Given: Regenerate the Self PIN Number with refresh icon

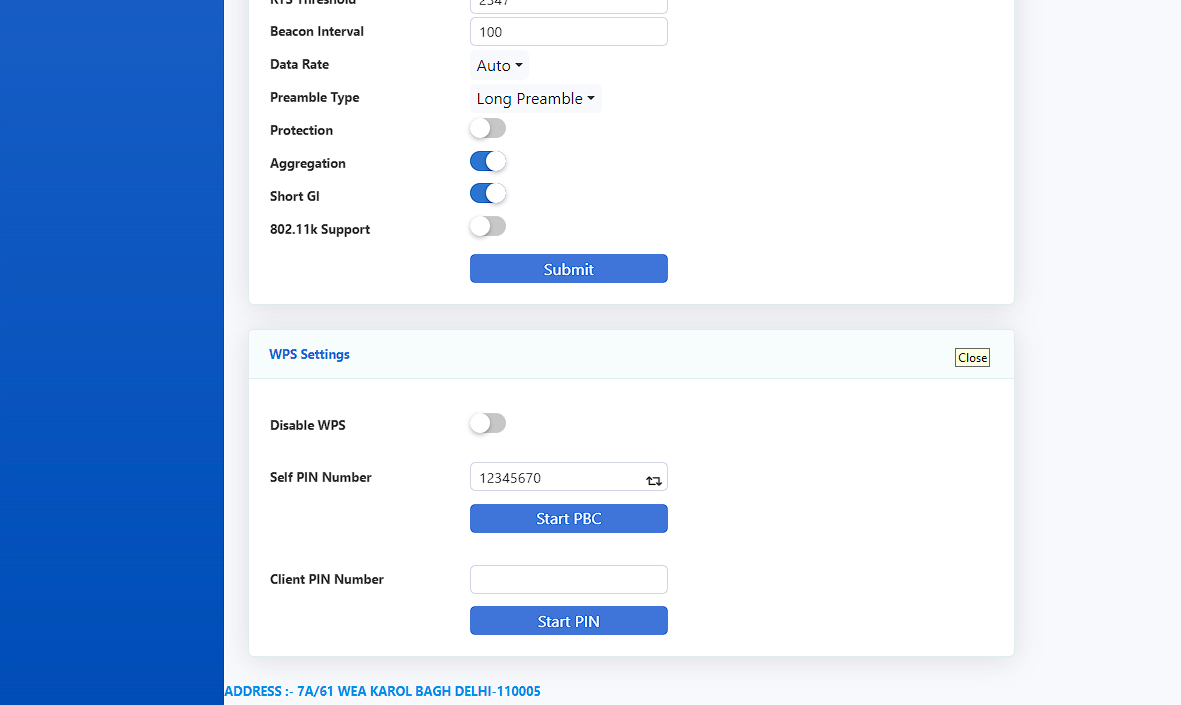Looking at the screenshot, I should (654, 481).
